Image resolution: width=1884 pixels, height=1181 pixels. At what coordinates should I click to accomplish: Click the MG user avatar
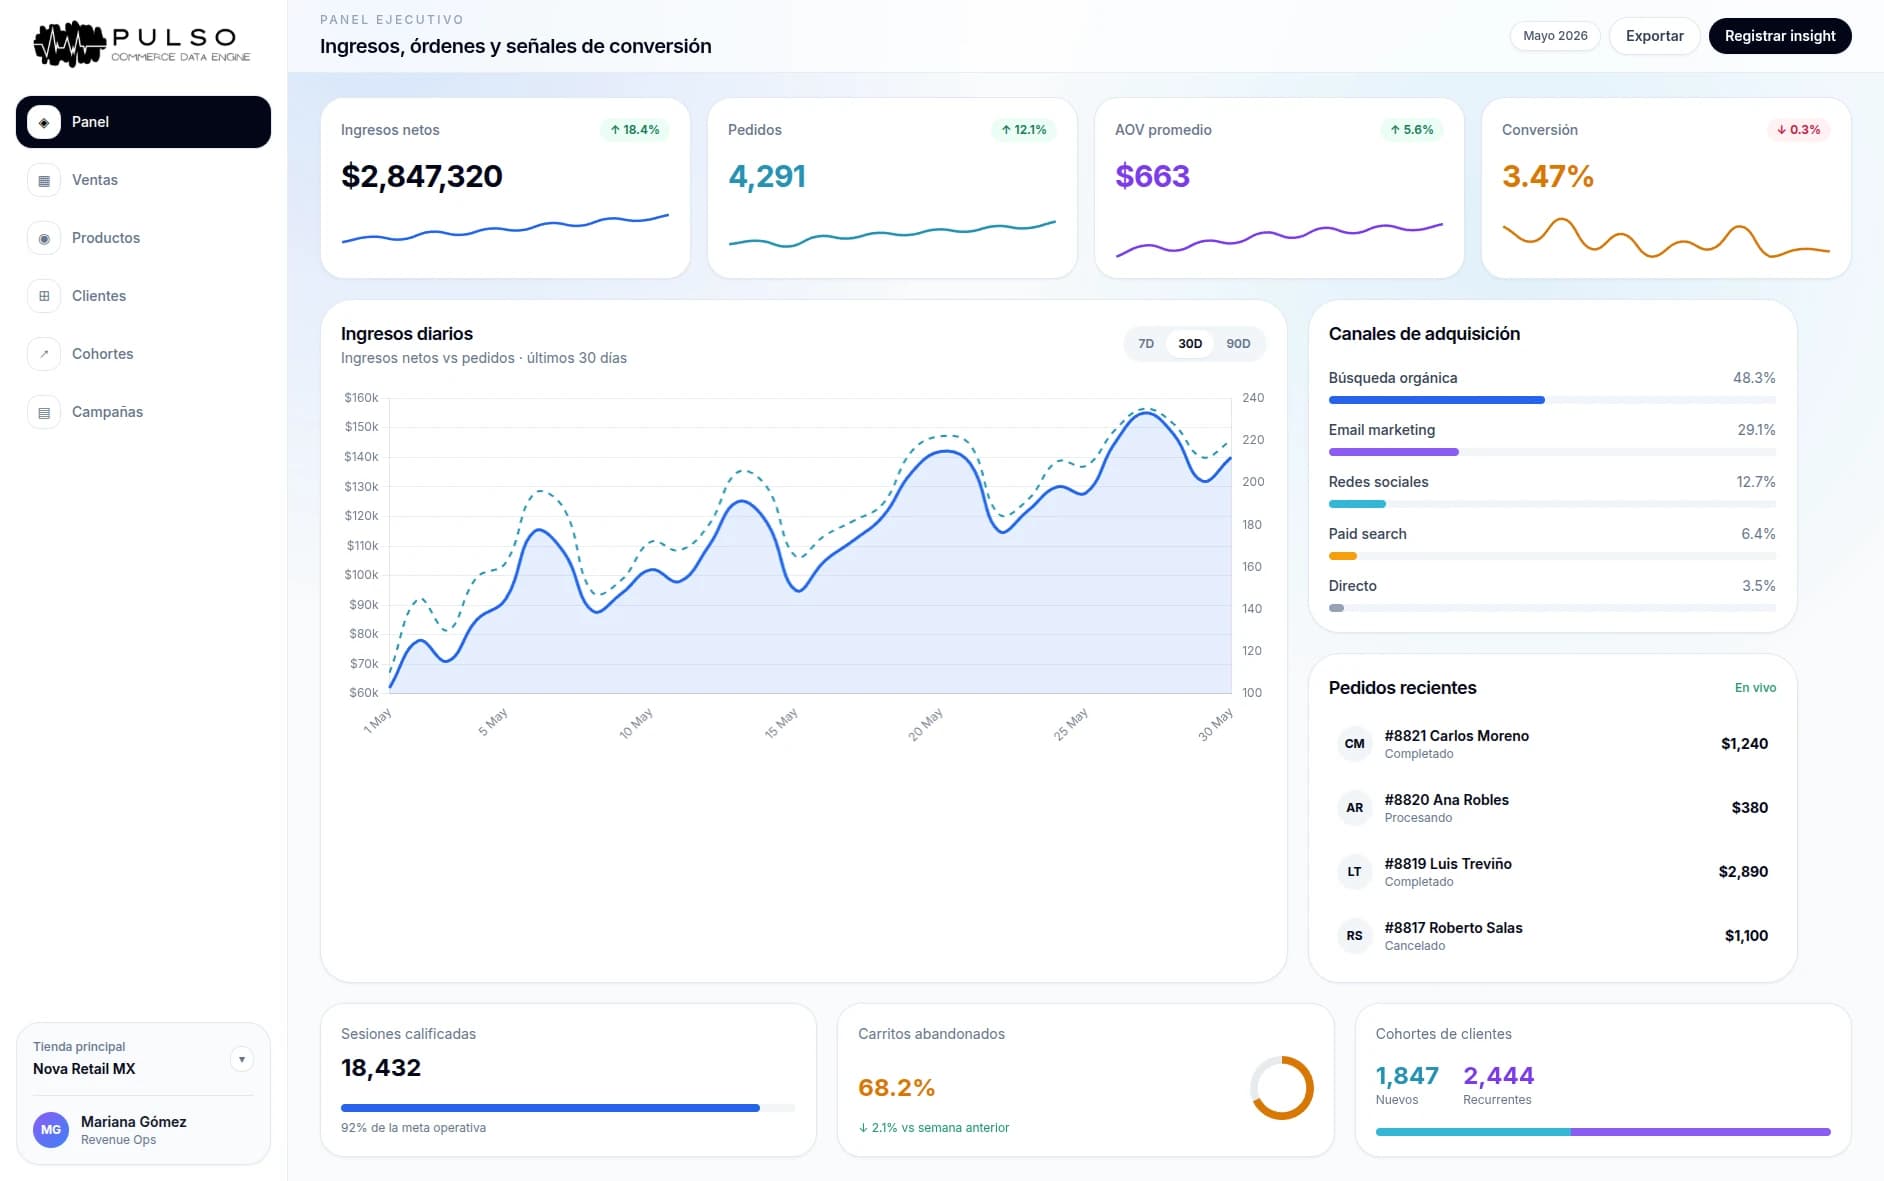pos(51,1130)
